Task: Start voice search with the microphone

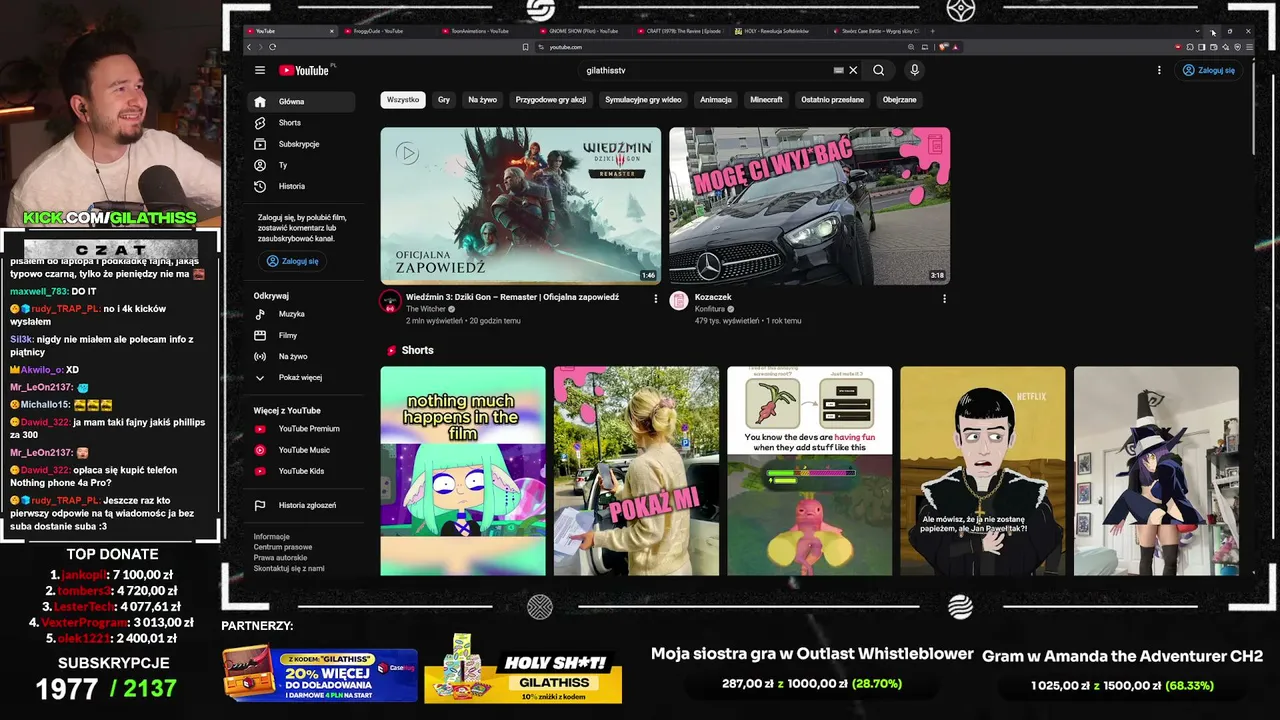Action: click(914, 70)
